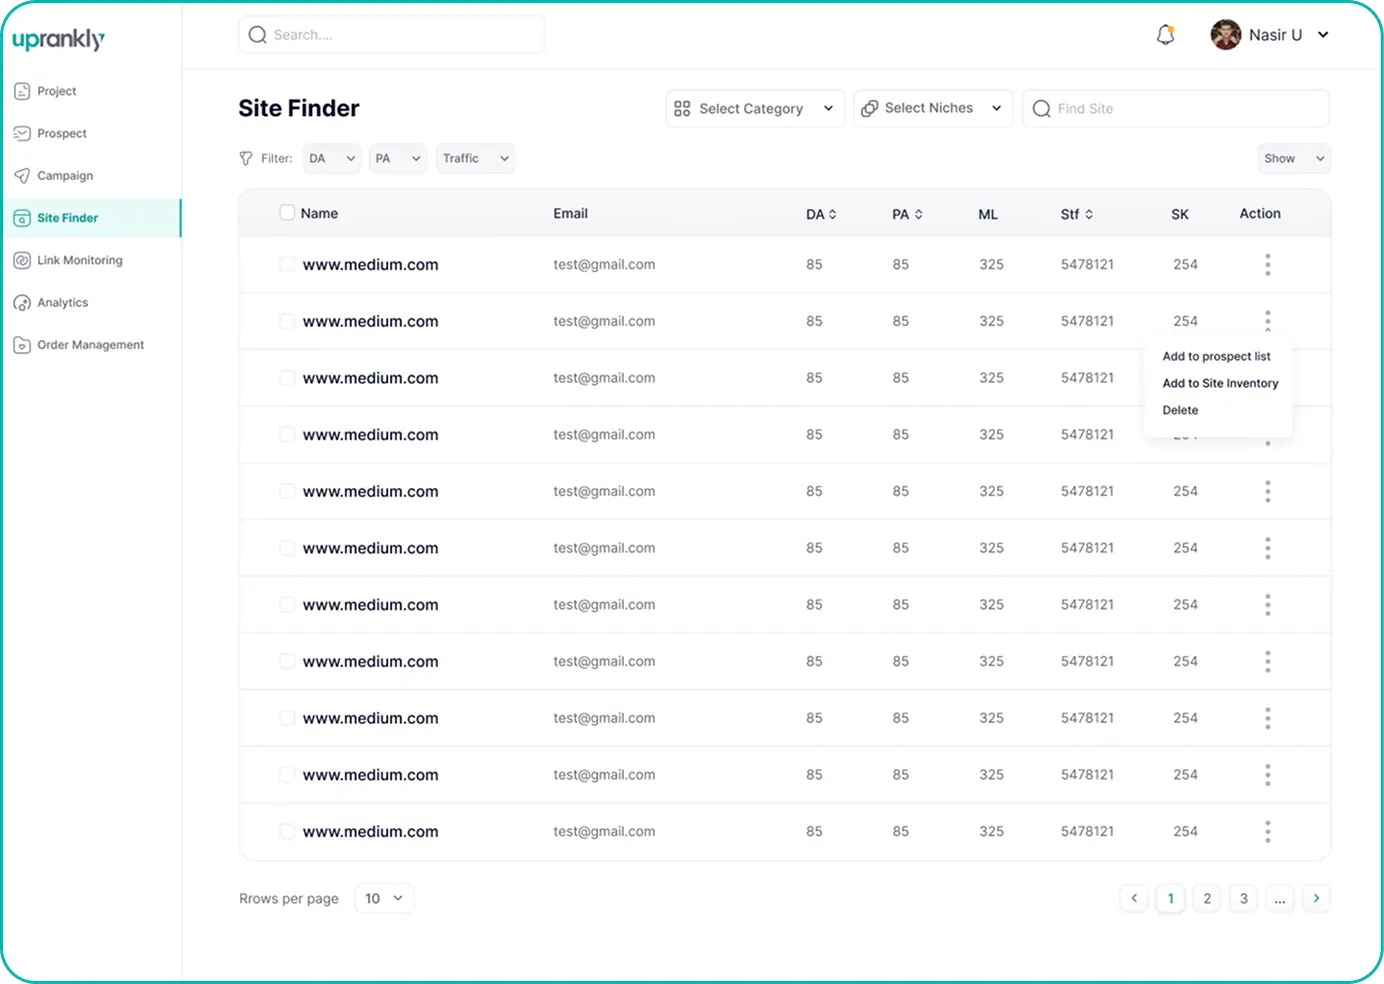The image size is (1384, 984).
Task: Open the Link Monitoring sidebar icon
Action: pyautogui.click(x=22, y=260)
